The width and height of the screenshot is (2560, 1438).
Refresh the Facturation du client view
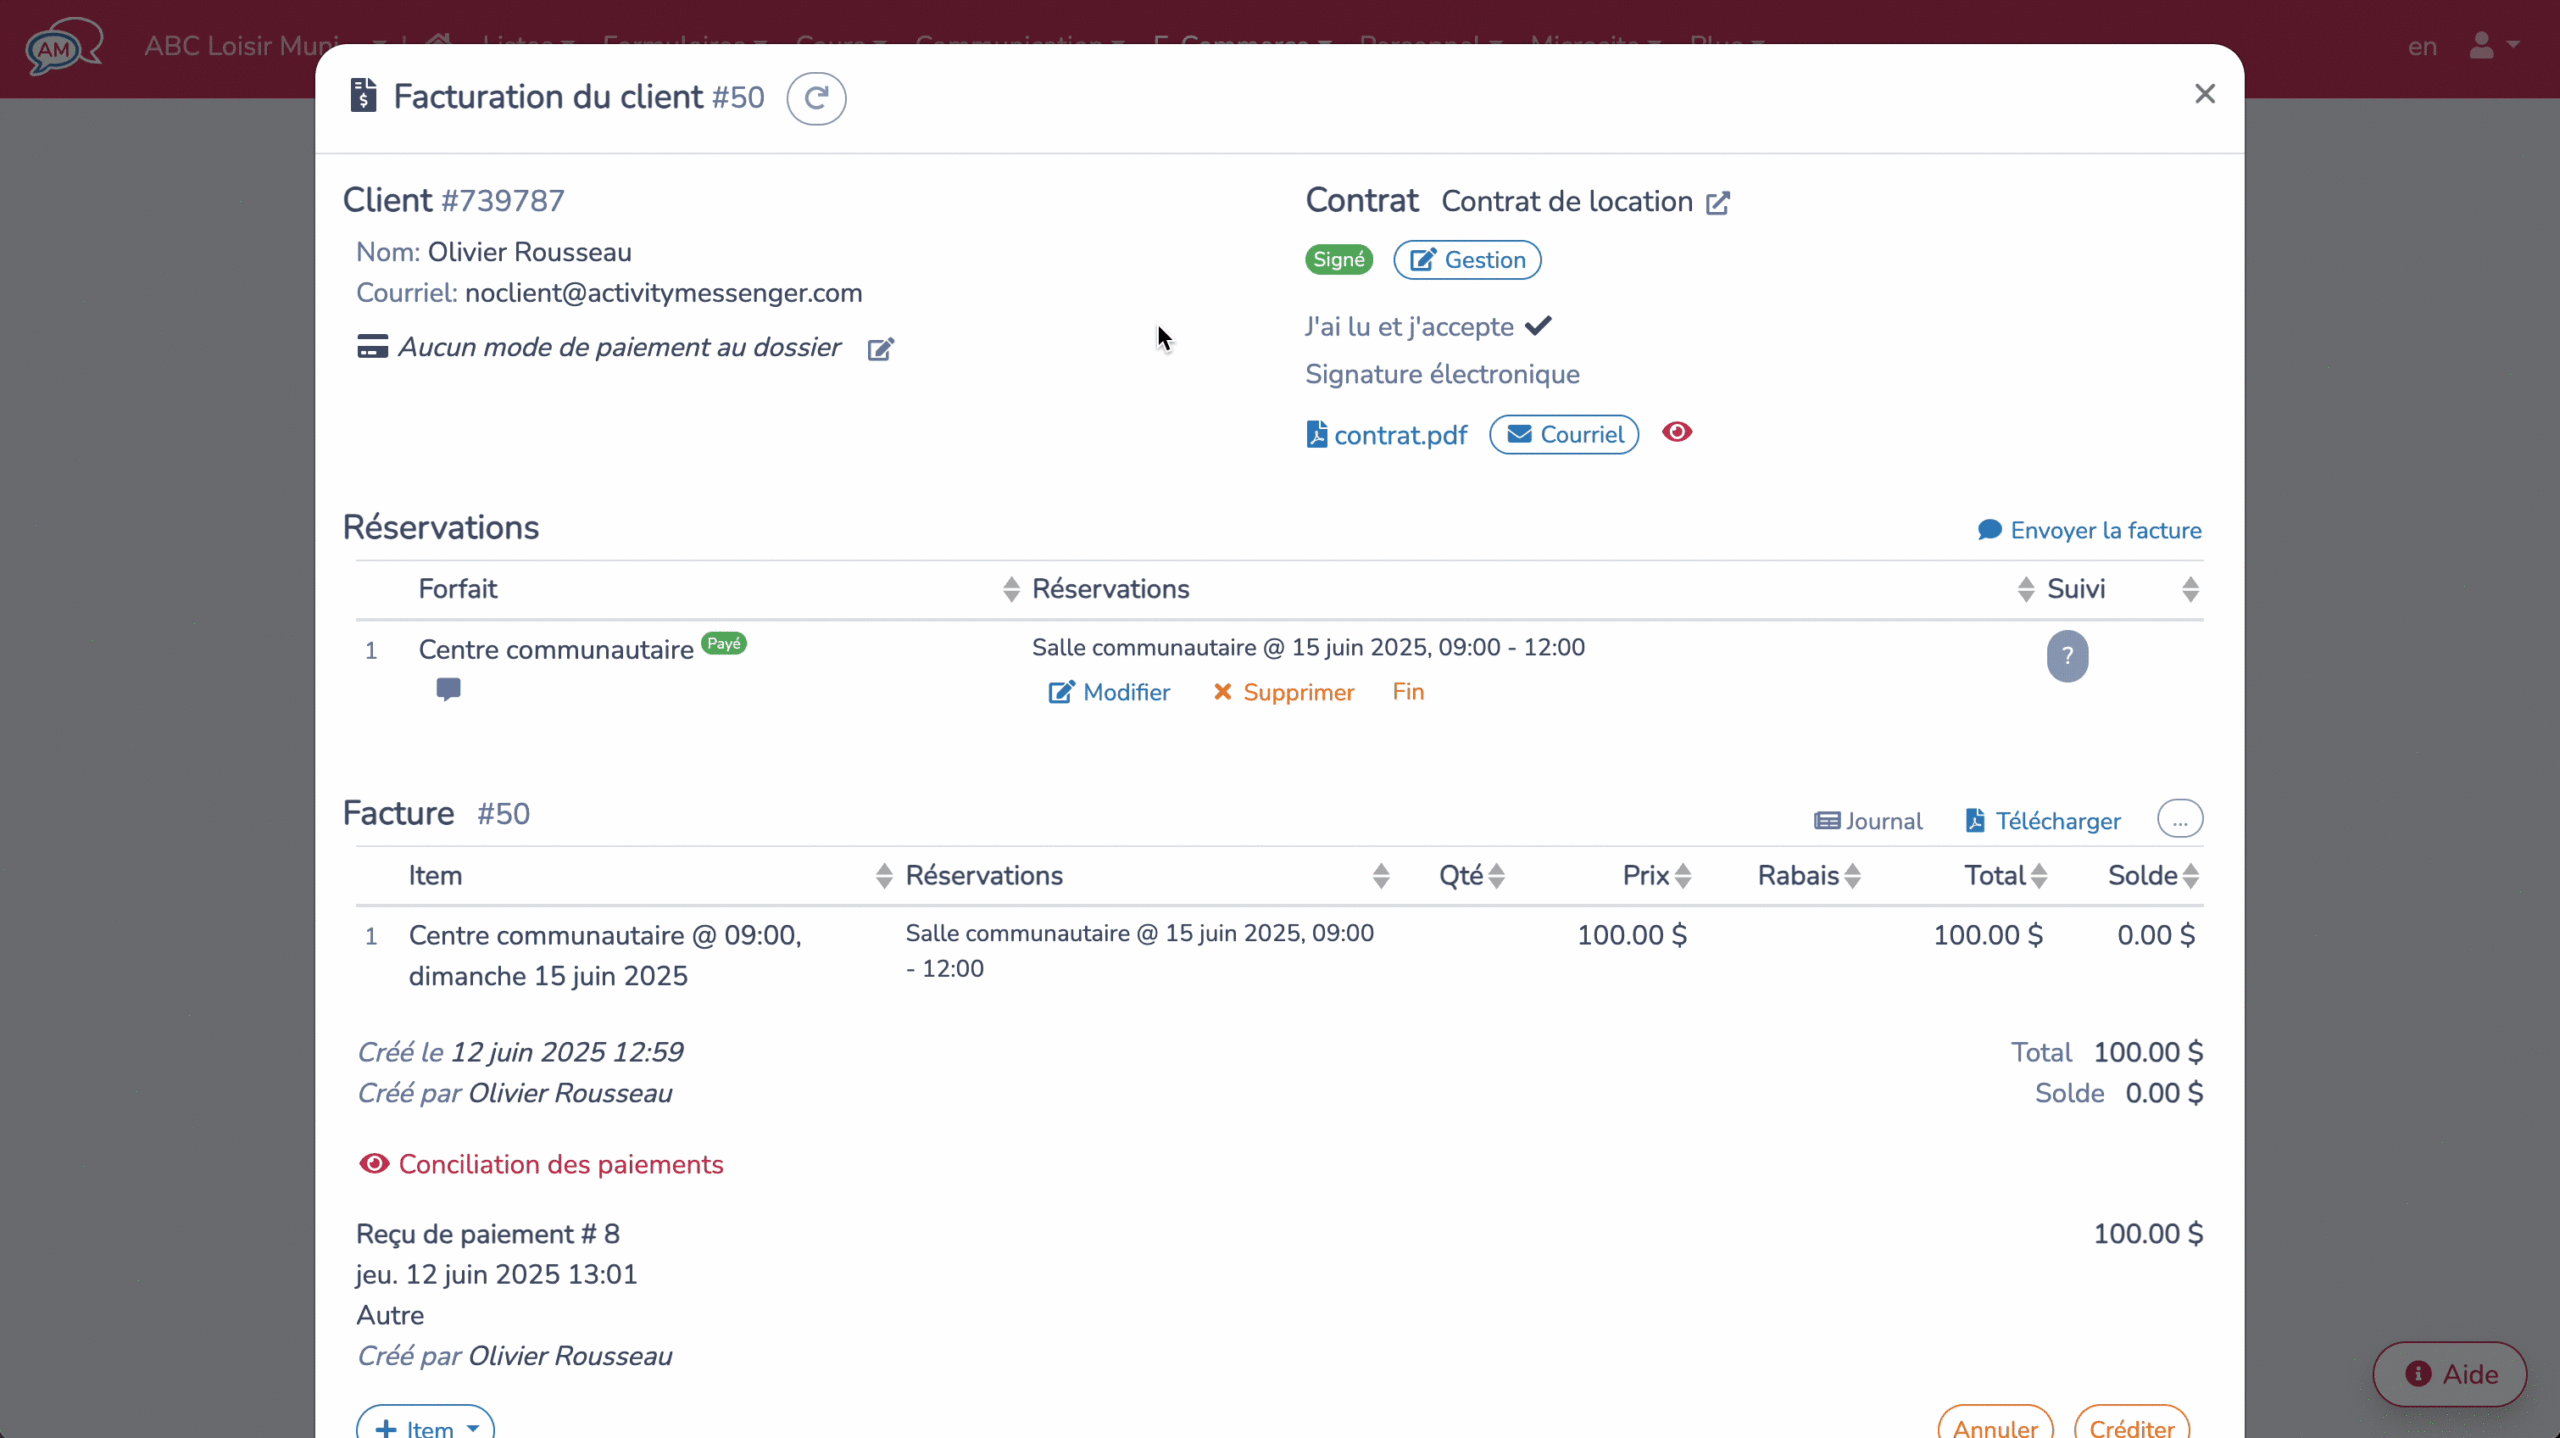[x=816, y=98]
